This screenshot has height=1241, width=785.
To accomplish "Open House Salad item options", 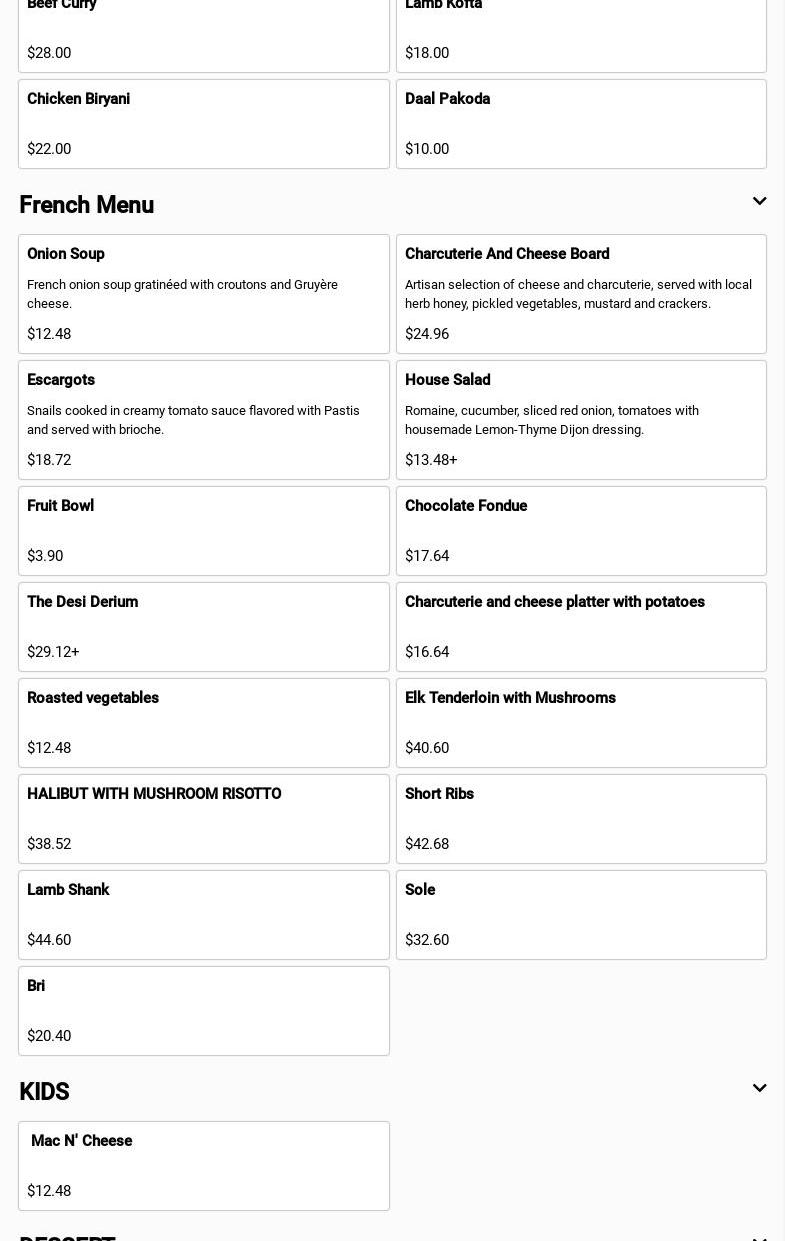I will pyautogui.click(x=581, y=420).
